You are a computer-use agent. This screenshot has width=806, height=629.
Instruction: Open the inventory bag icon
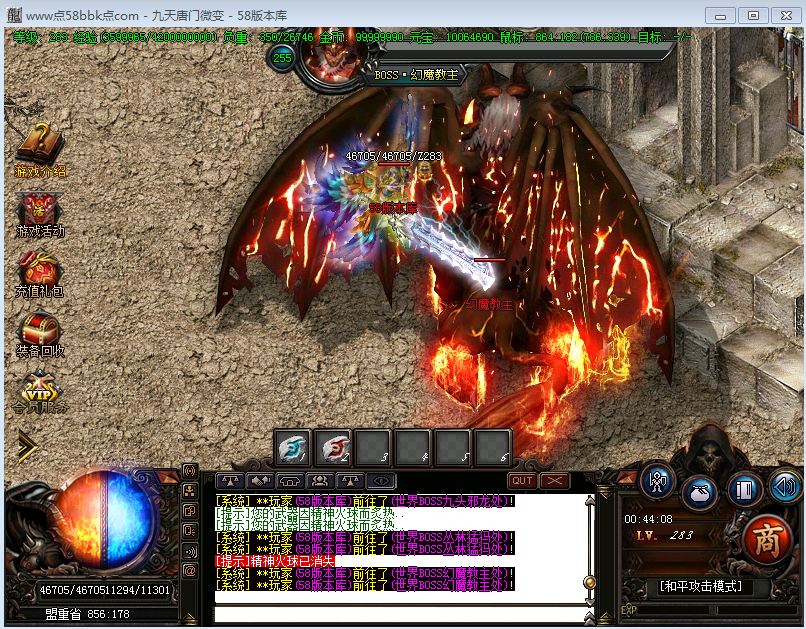[x=700, y=492]
